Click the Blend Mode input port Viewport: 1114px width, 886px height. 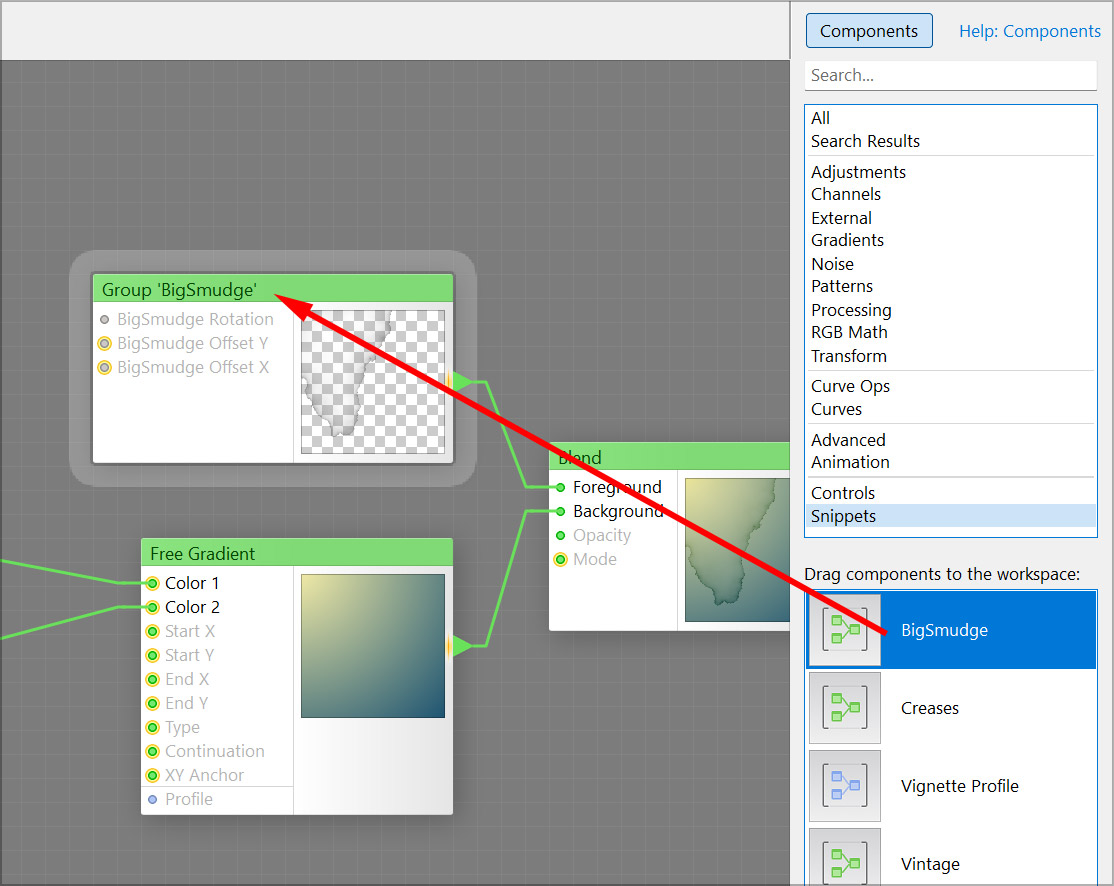[561, 559]
